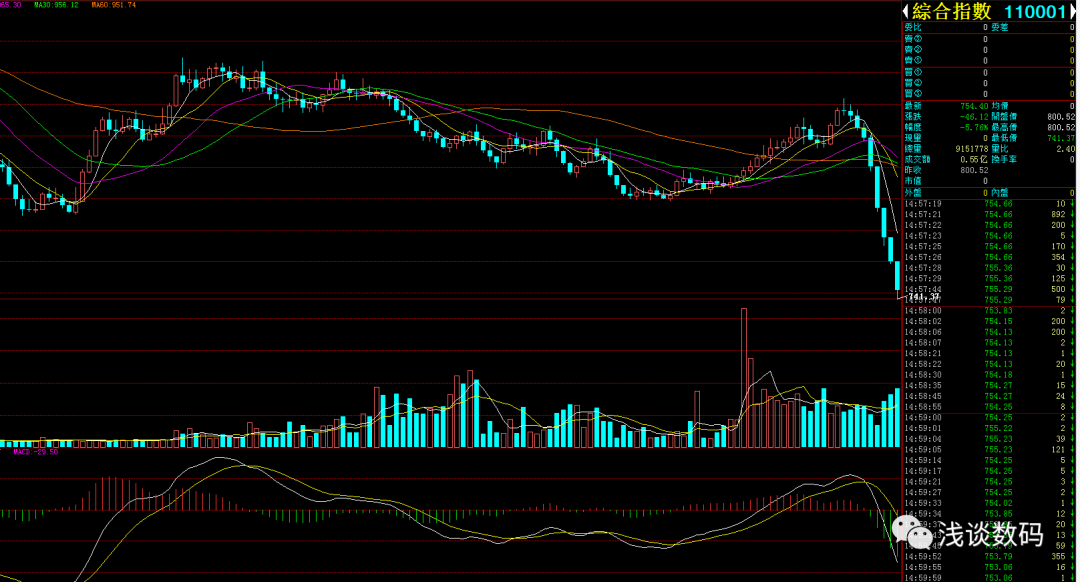Select the 14:59:59 final tick row
1080x582 pixels.
(989, 578)
